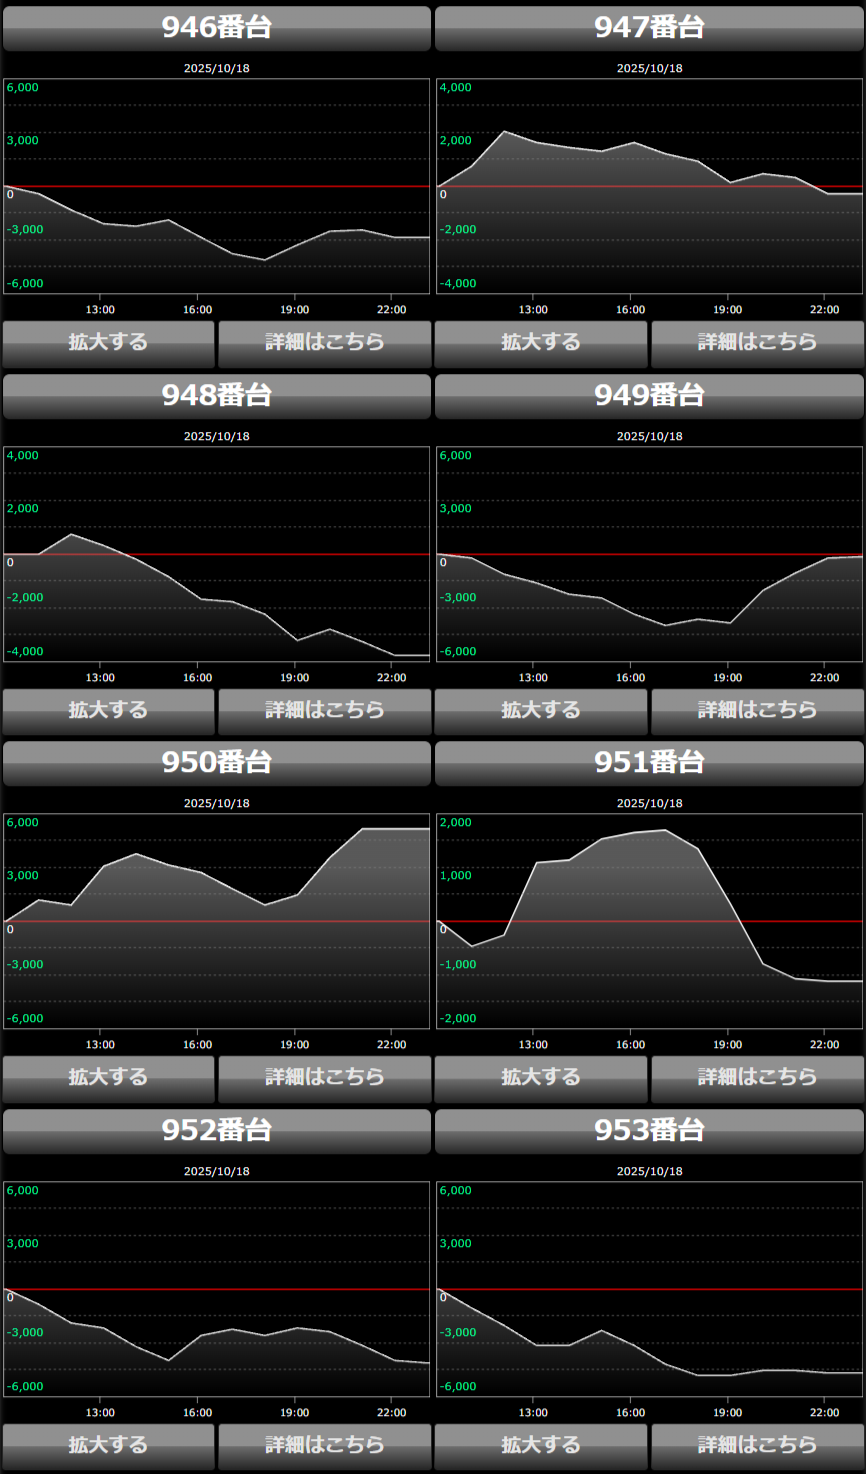Click the 947番台 graph chart
Image resolution: width=866 pixels, height=1474 pixels.
(x=649, y=186)
